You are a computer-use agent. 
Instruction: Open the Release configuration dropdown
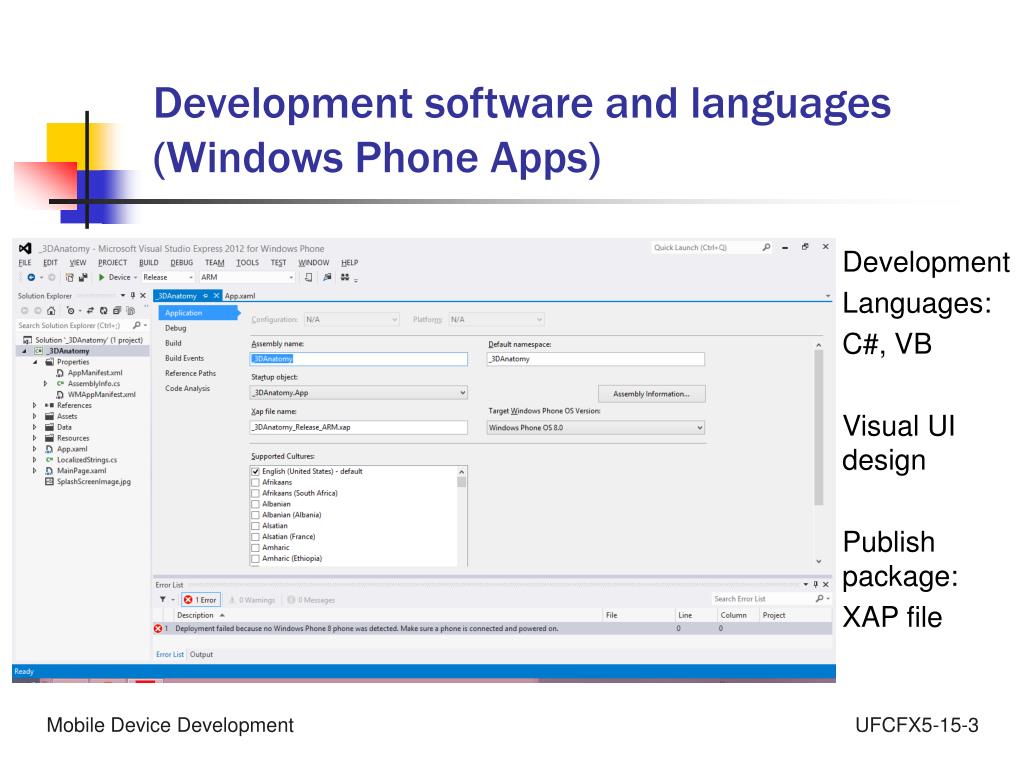coord(168,278)
